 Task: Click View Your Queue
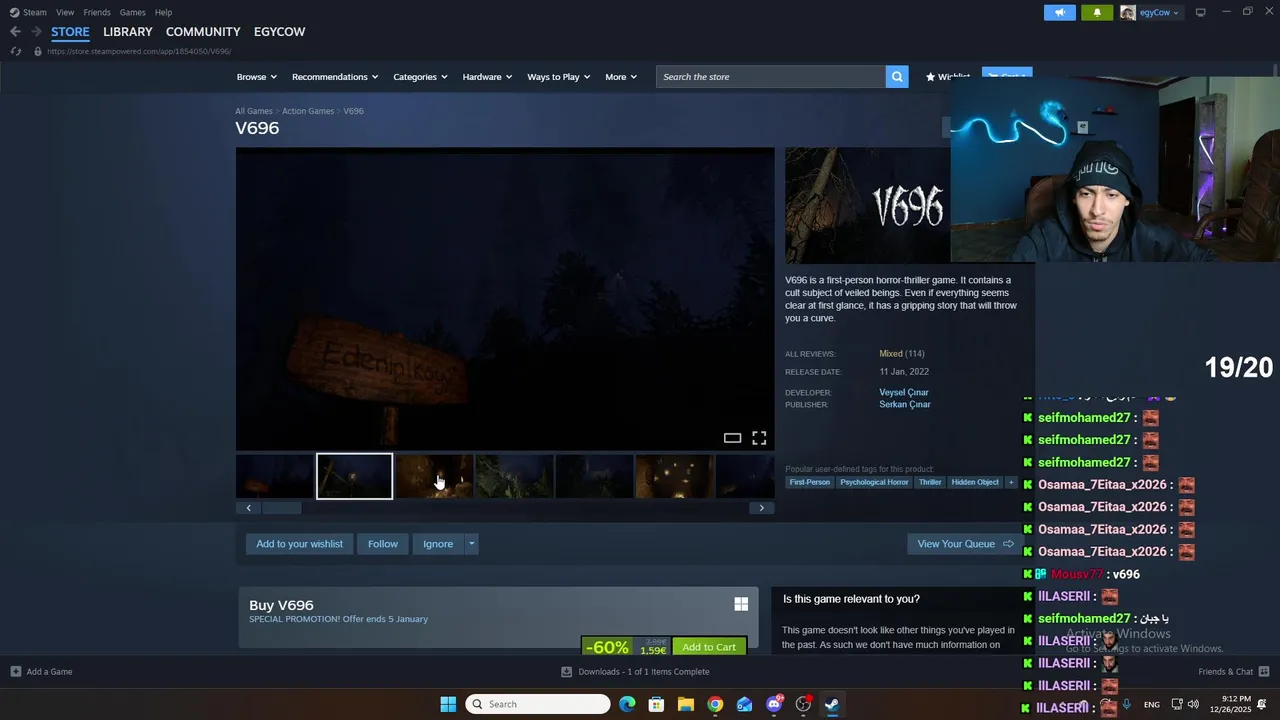(x=965, y=544)
